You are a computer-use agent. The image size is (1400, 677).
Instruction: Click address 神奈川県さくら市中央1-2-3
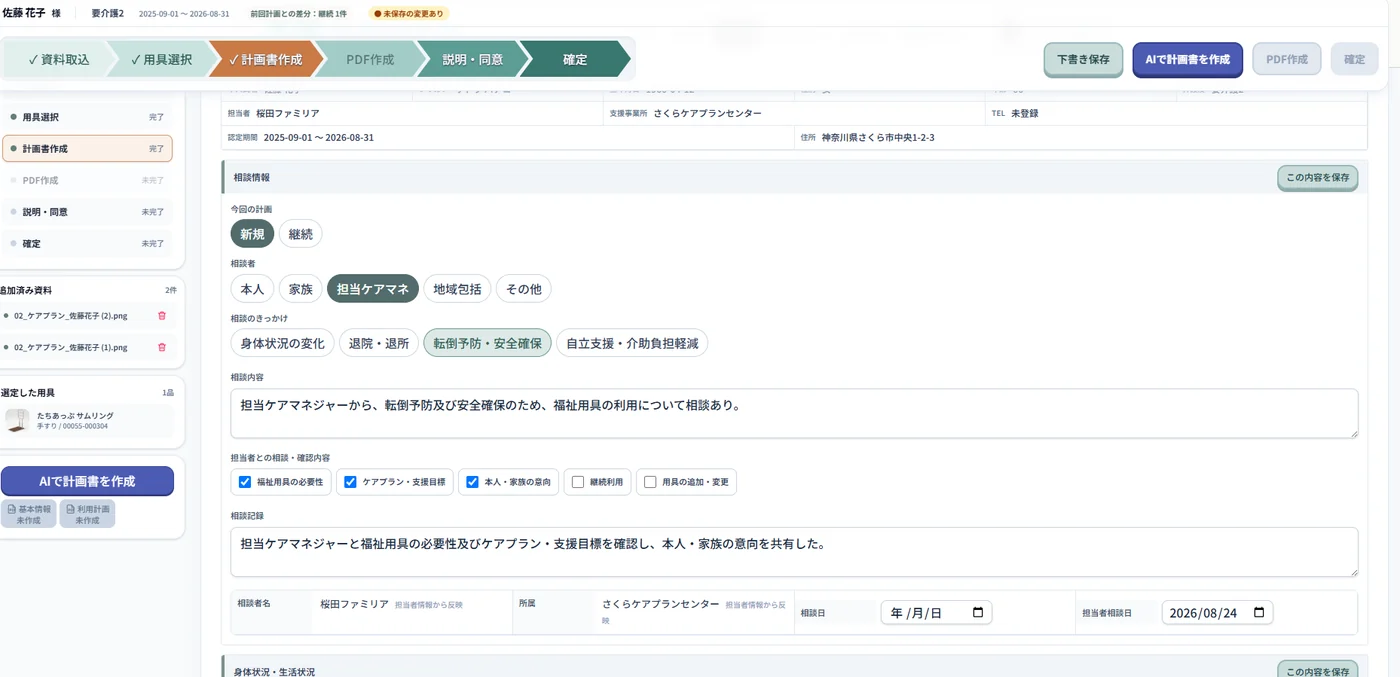click(878, 137)
